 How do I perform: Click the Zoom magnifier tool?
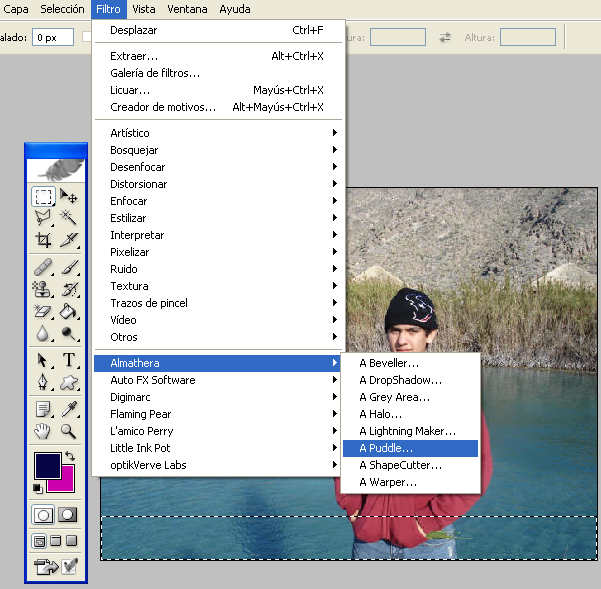coord(69,431)
